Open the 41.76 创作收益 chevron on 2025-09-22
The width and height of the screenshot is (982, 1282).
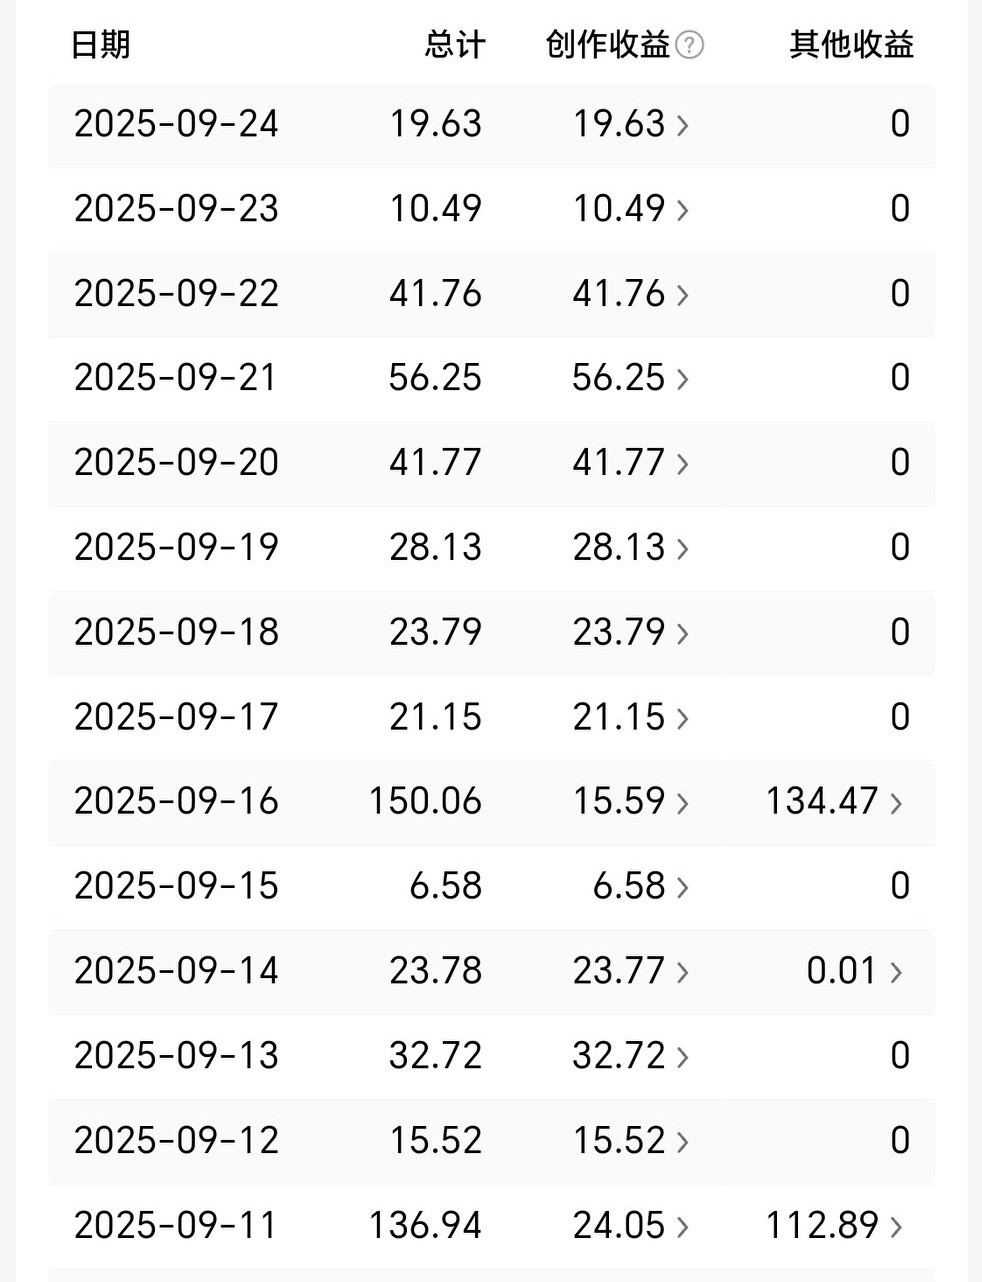click(x=682, y=295)
